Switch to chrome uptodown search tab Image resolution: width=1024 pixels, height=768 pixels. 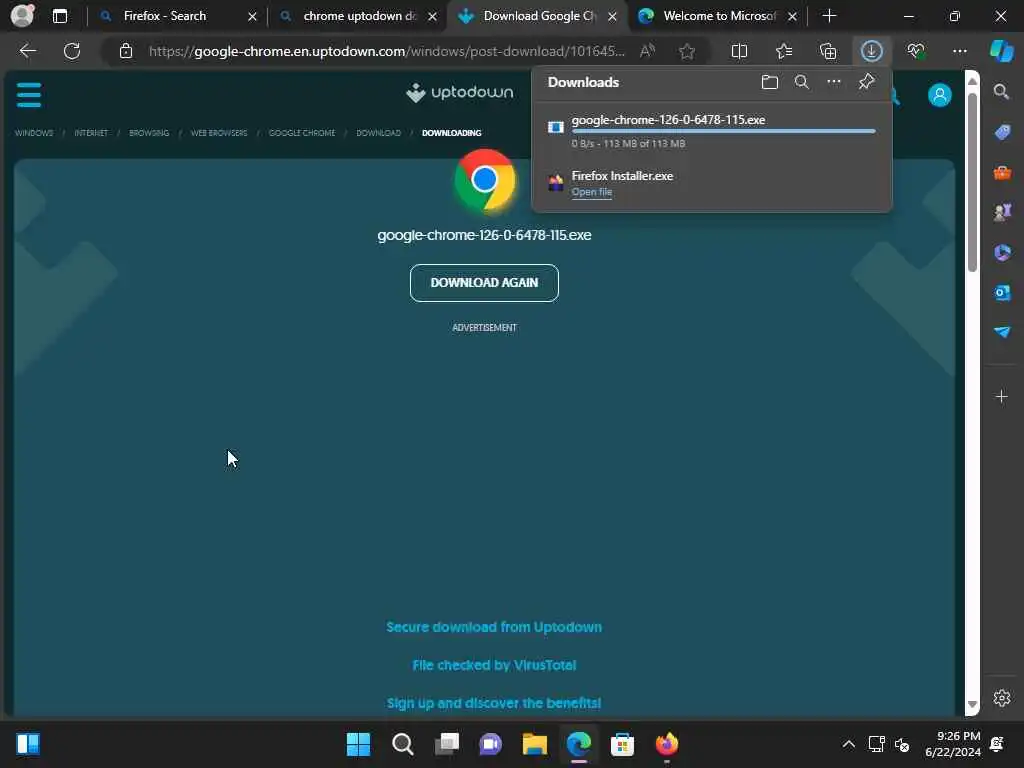coord(359,16)
